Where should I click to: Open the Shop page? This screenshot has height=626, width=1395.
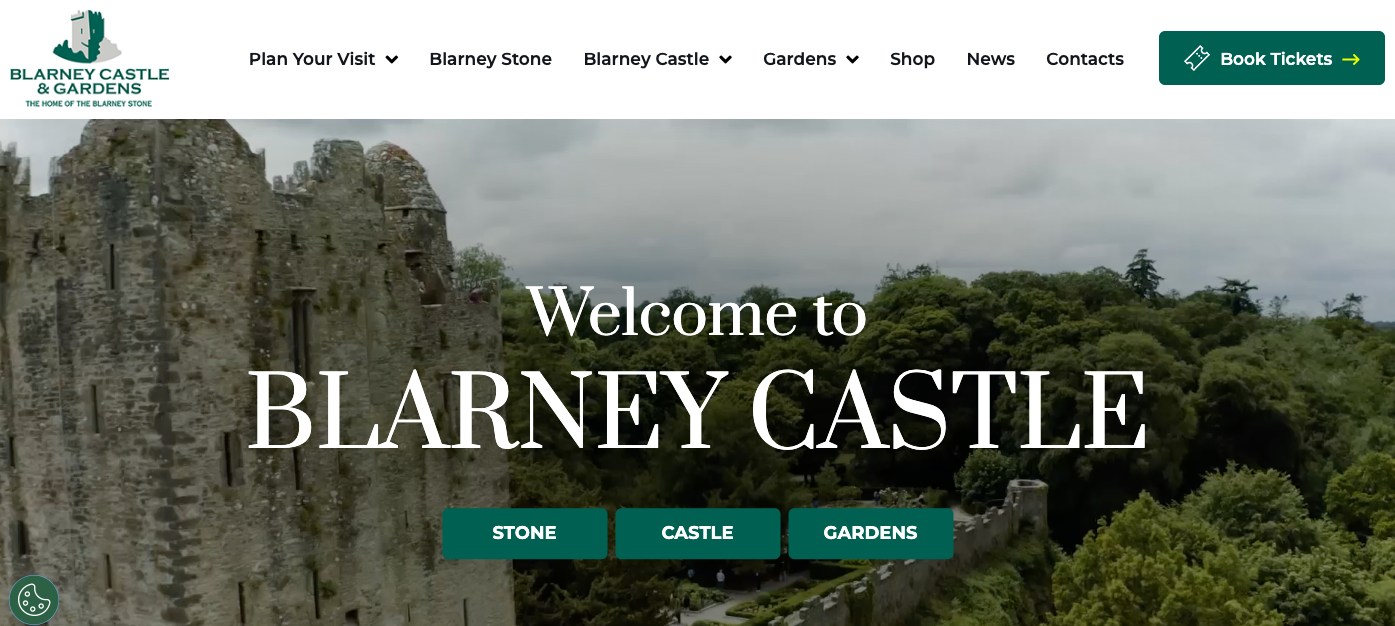tap(912, 59)
